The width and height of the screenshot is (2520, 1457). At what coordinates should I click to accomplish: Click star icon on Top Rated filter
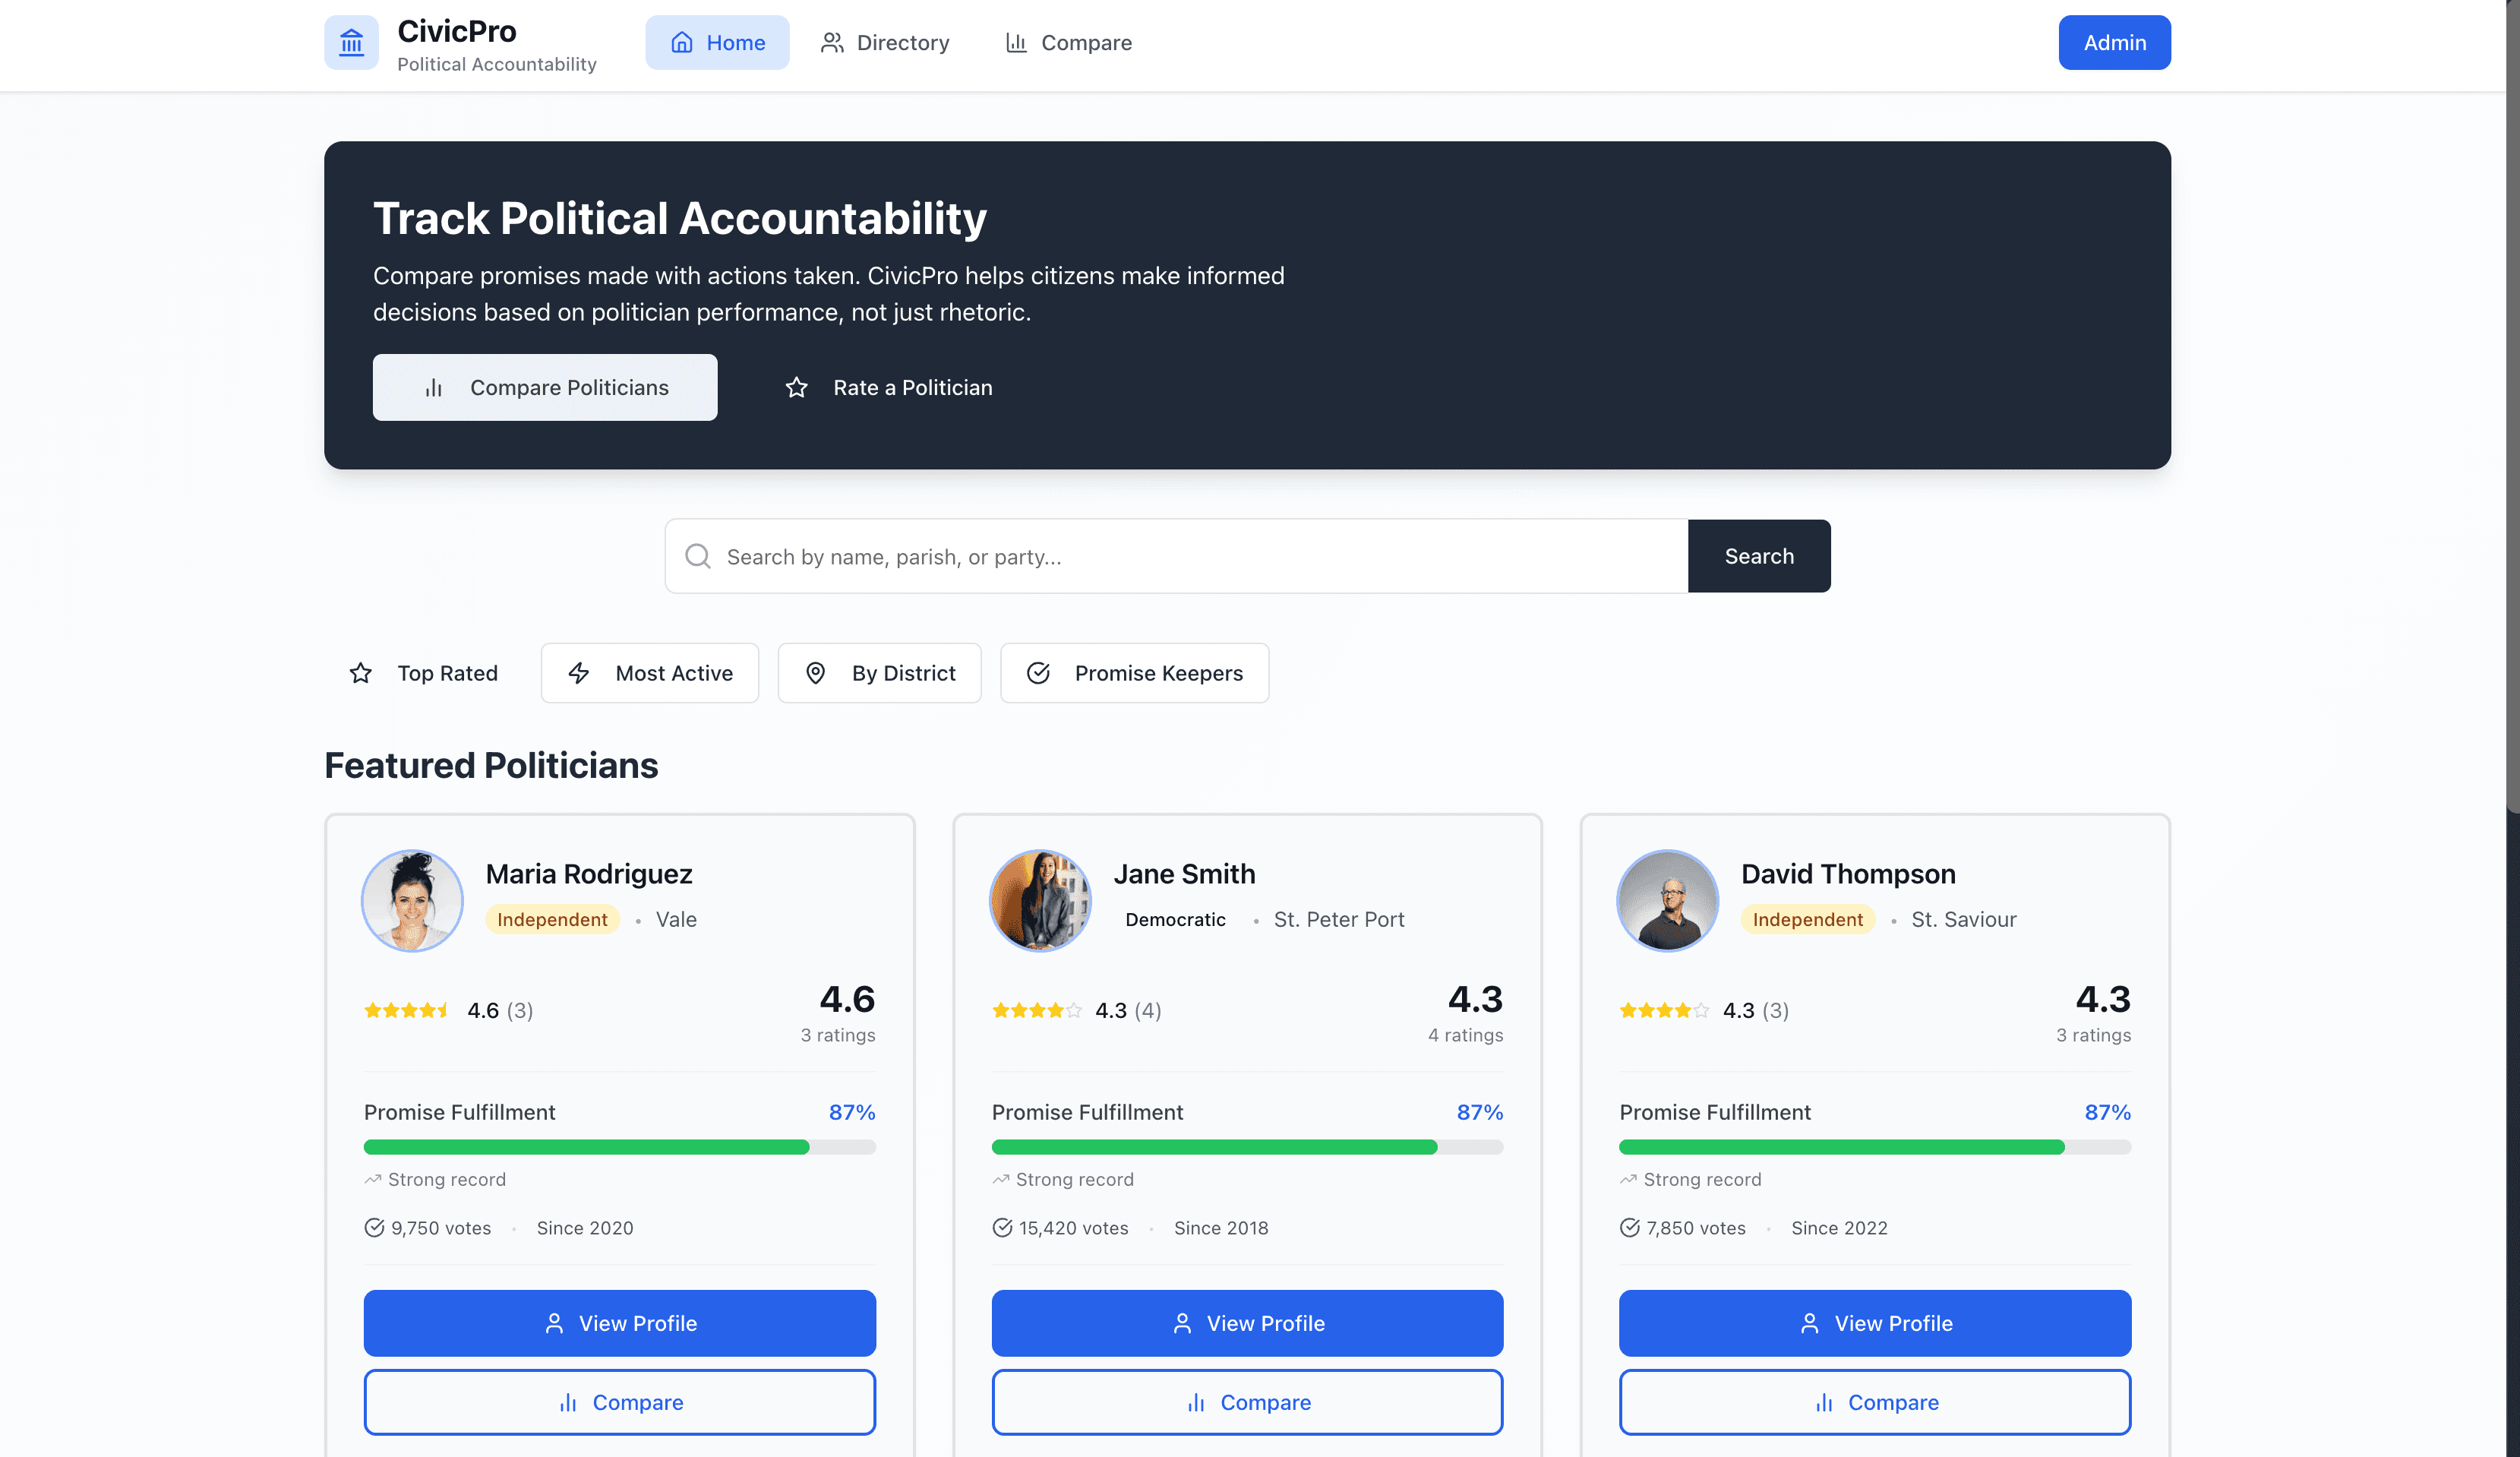click(361, 673)
